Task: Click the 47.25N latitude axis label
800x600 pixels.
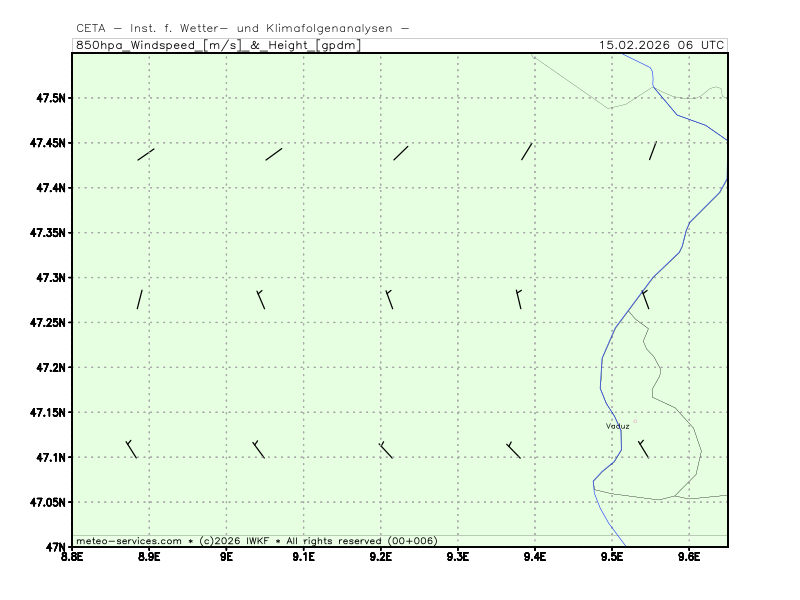Action: (x=47, y=322)
